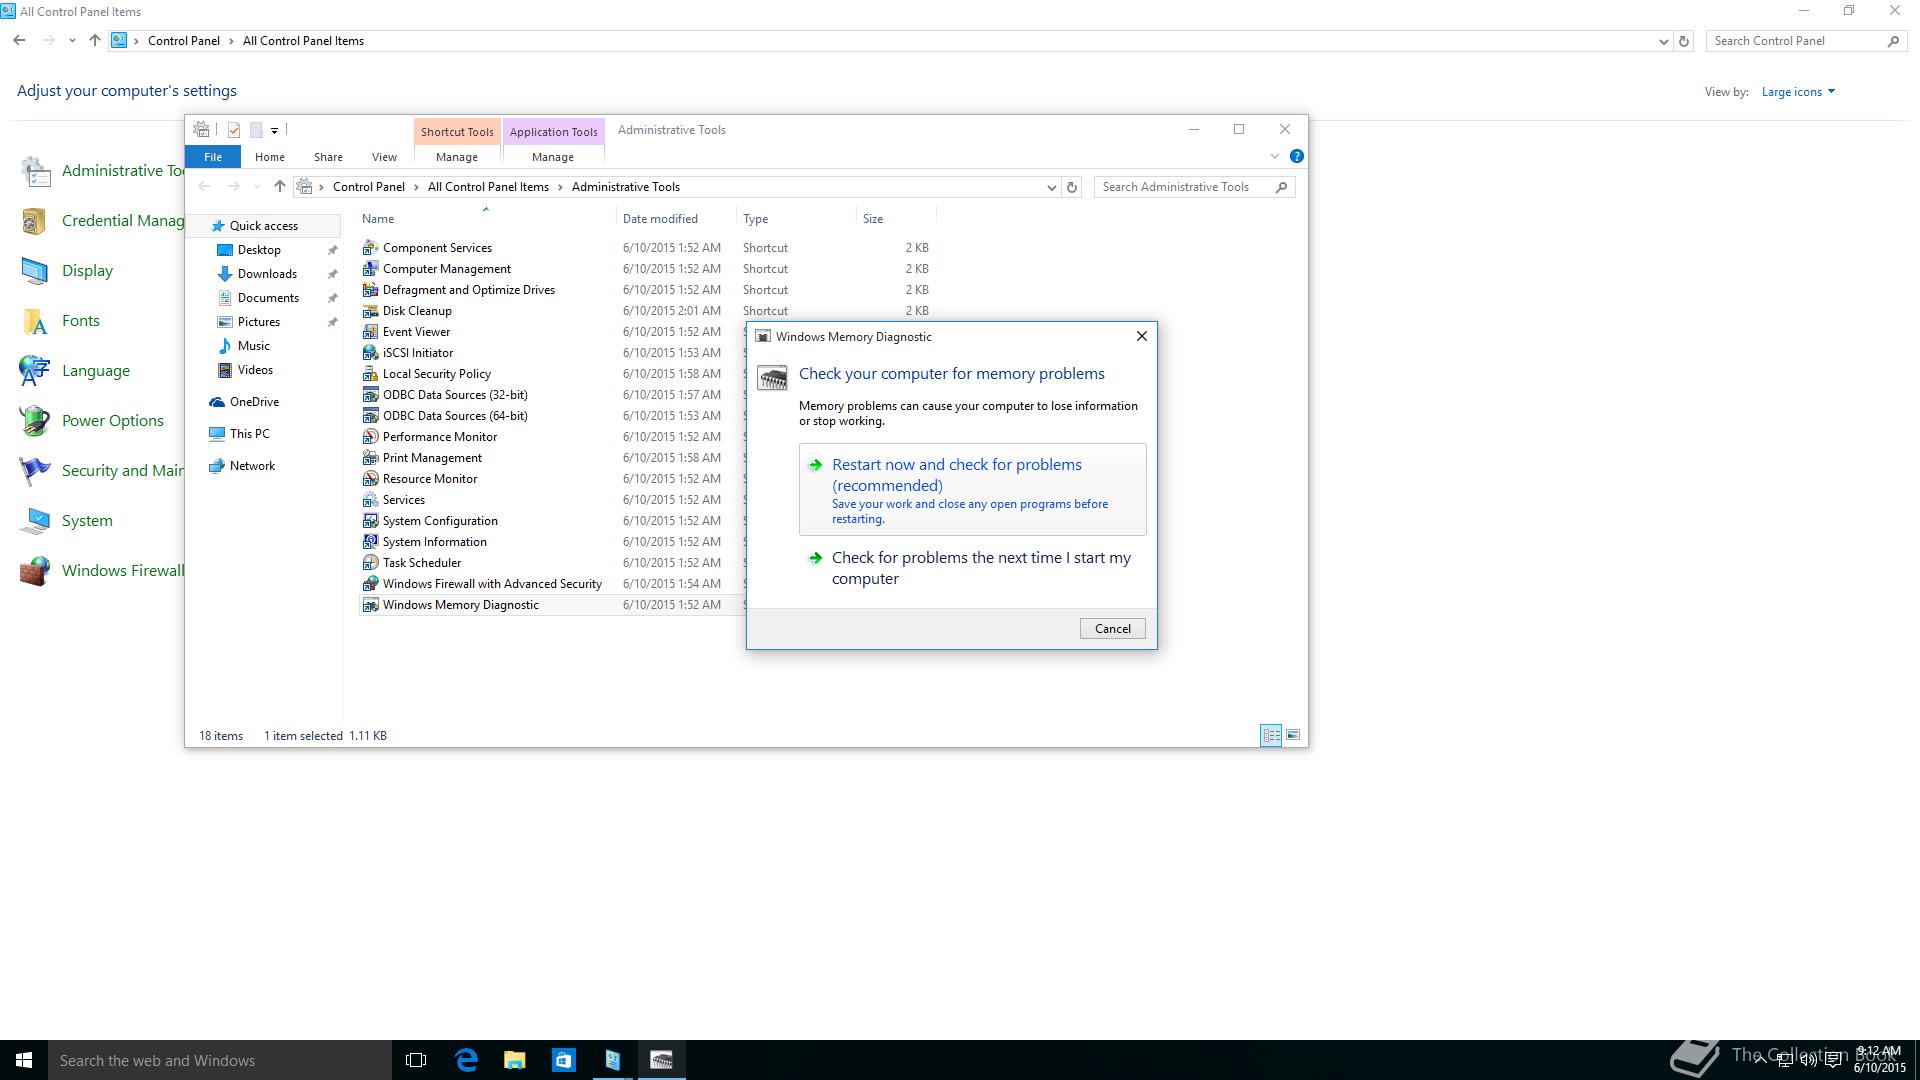Open the File ribbon tab
Image resolution: width=1920 pixels, height=1080 pixels.
click(x=212, y=157)
